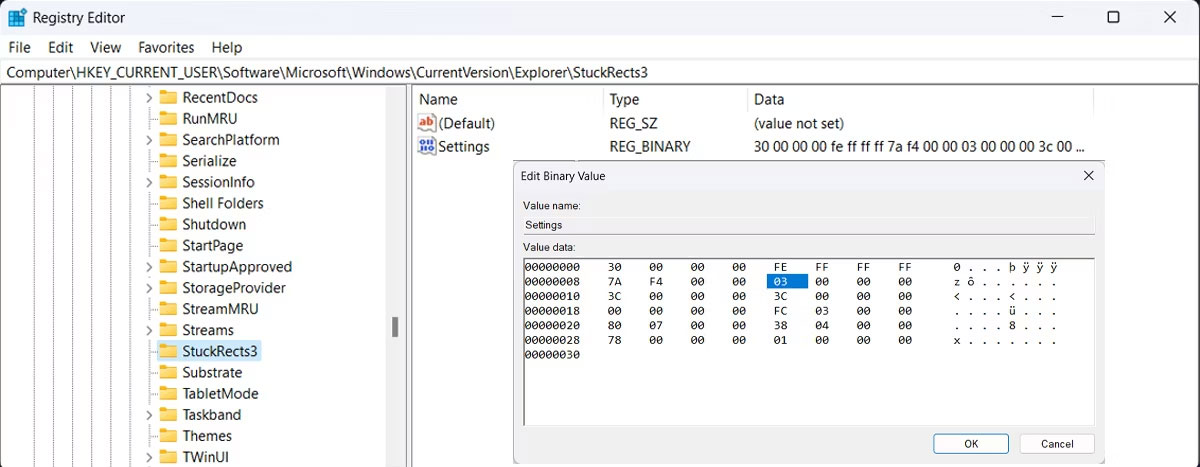
Task: Select the Settings binary value icon
Action: tap(427, 147)
